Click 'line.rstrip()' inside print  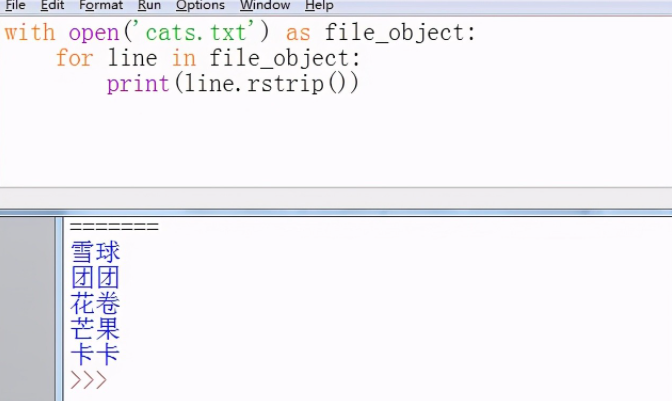click(x=266, y=84)
